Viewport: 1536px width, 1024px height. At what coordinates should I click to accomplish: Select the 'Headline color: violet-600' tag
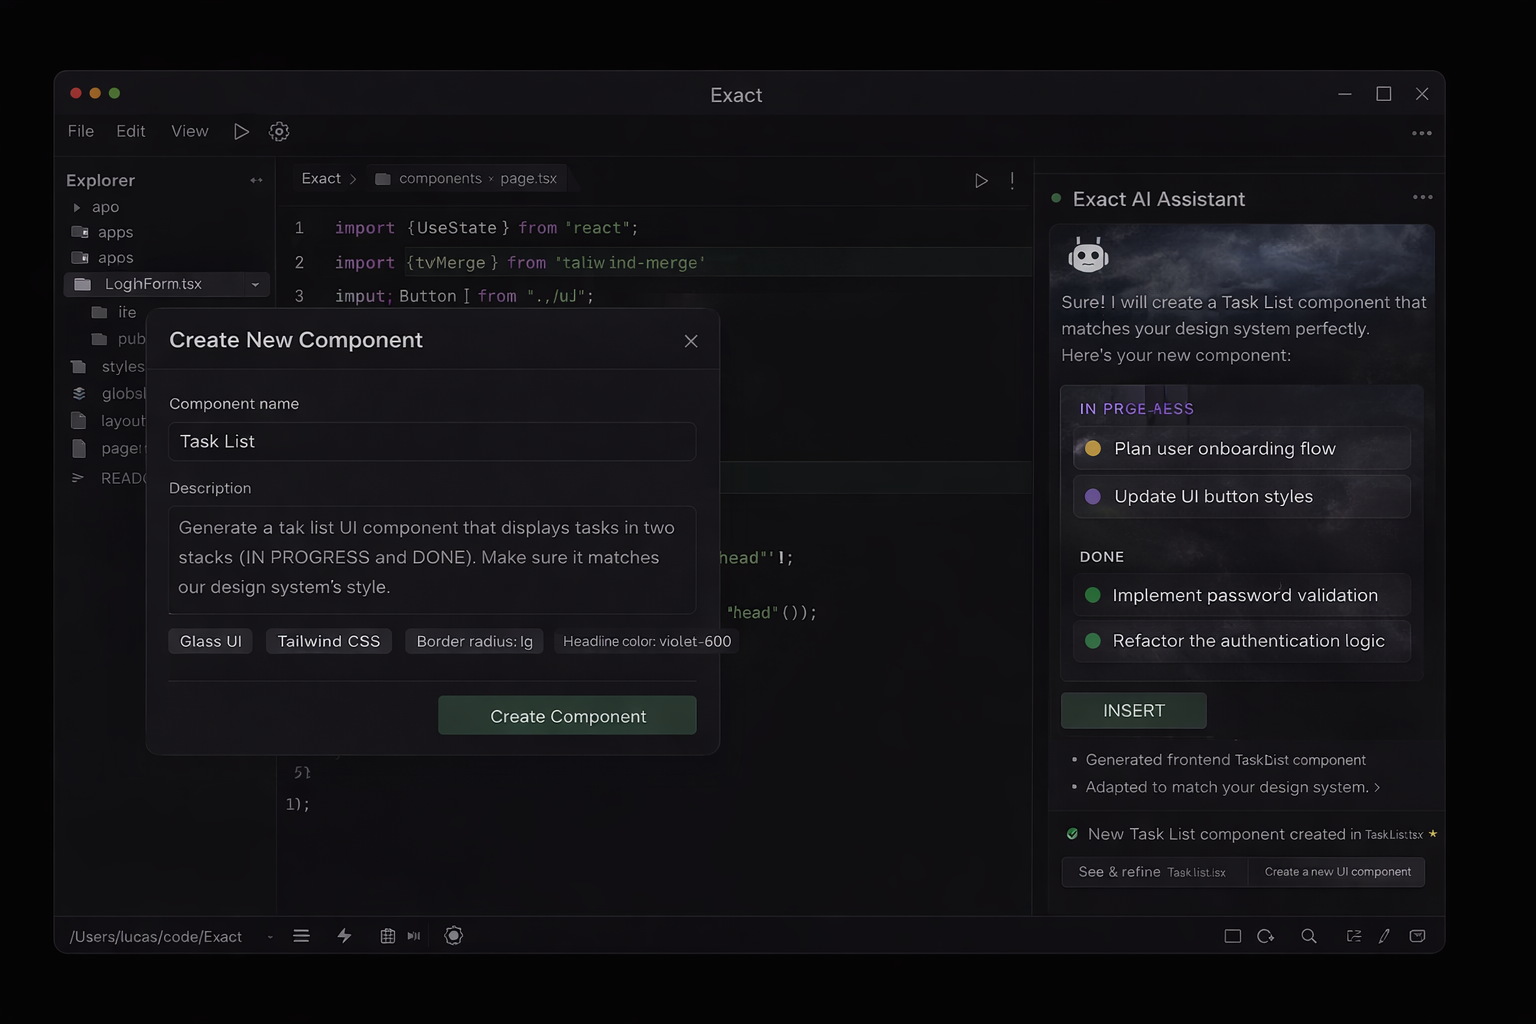(x=646, y=641)
